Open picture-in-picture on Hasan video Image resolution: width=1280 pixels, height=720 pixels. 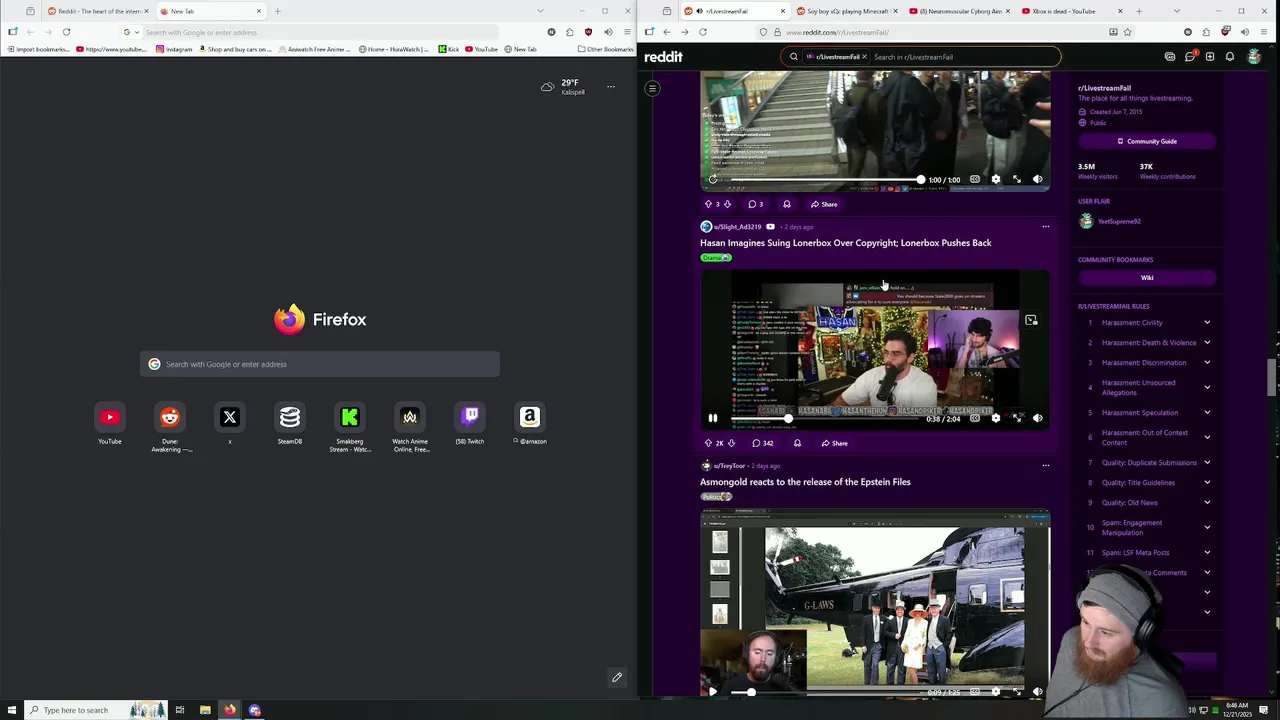click(x=1031, y=321)
